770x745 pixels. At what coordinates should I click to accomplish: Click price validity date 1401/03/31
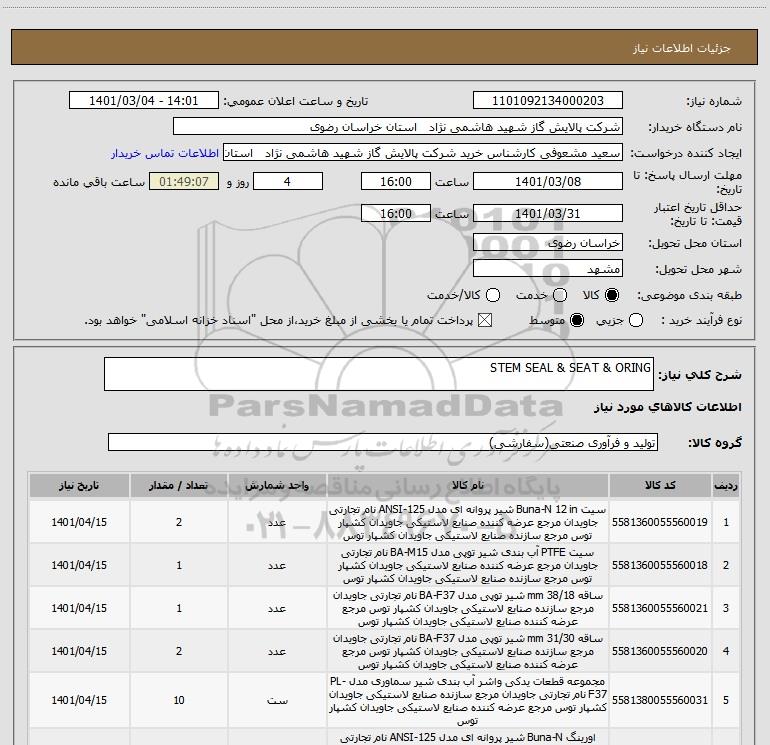coord(548,213)
